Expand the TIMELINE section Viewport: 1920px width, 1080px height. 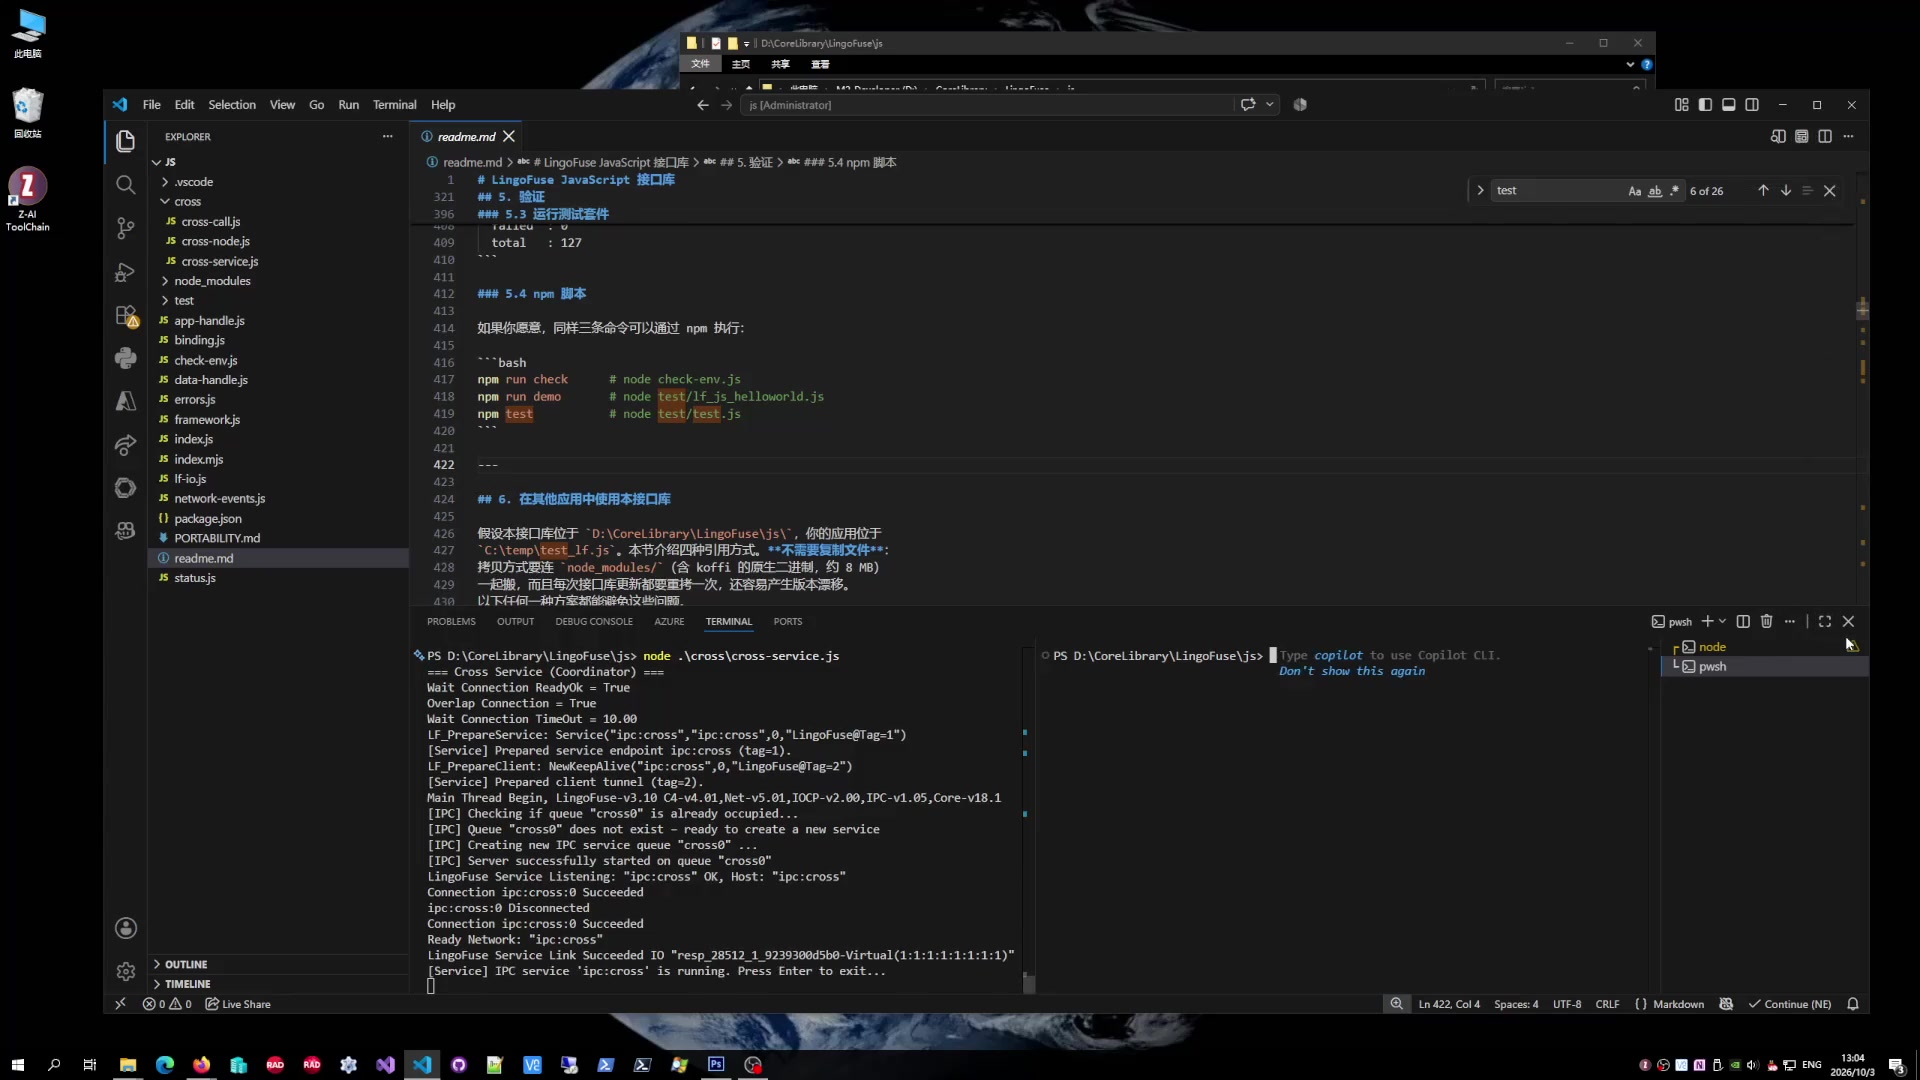click(278, 984)
